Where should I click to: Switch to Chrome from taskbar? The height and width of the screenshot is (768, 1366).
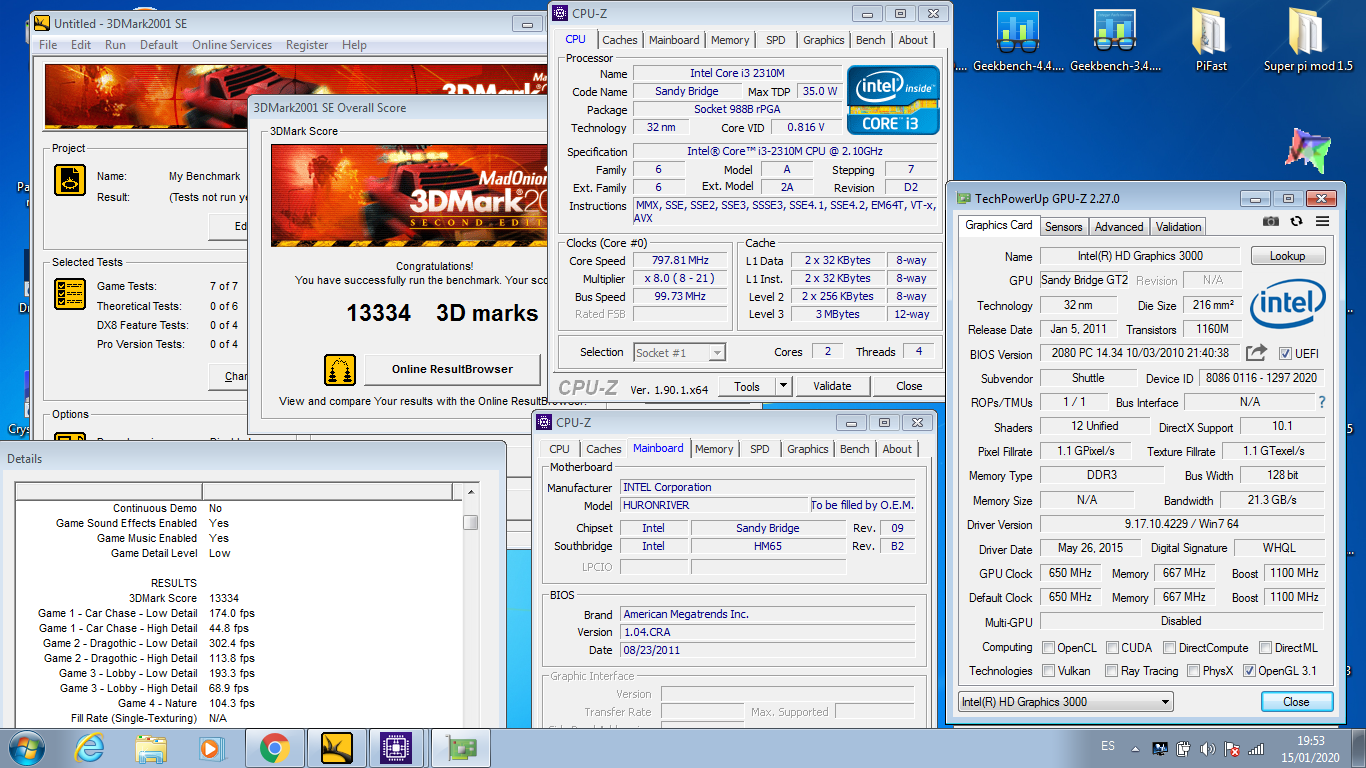(x=274, y=748)
